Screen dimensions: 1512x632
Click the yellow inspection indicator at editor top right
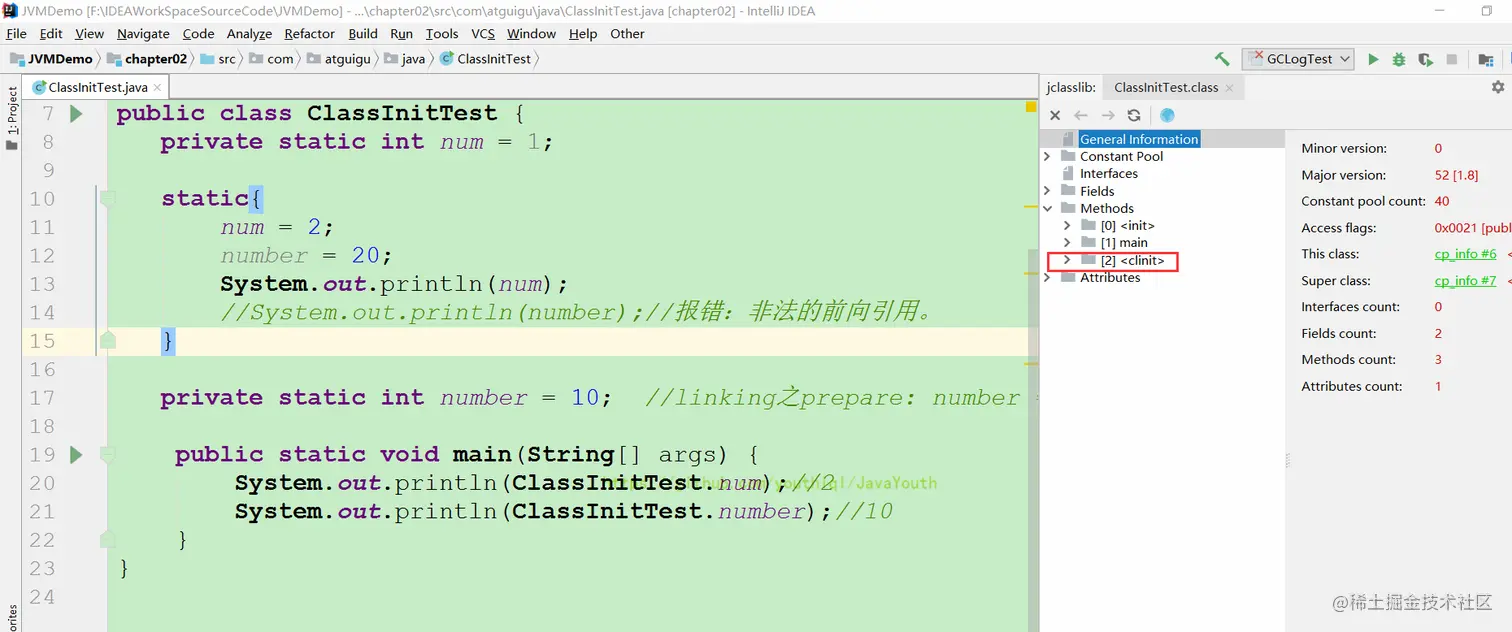pyautogui.click(x=1031, y=106)
